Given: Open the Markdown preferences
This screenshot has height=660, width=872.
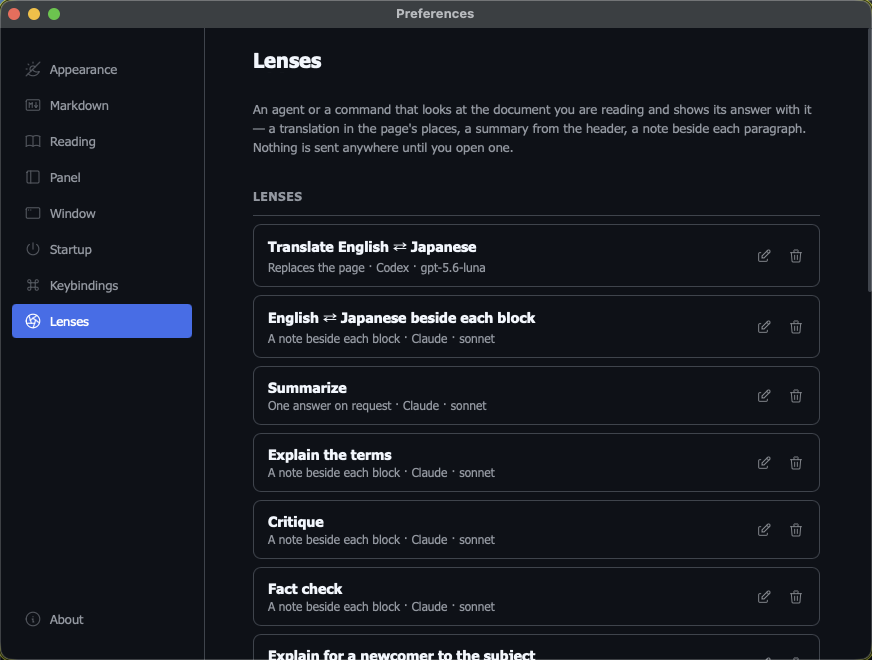Looking at the screenshot, I should click(102, 106).
